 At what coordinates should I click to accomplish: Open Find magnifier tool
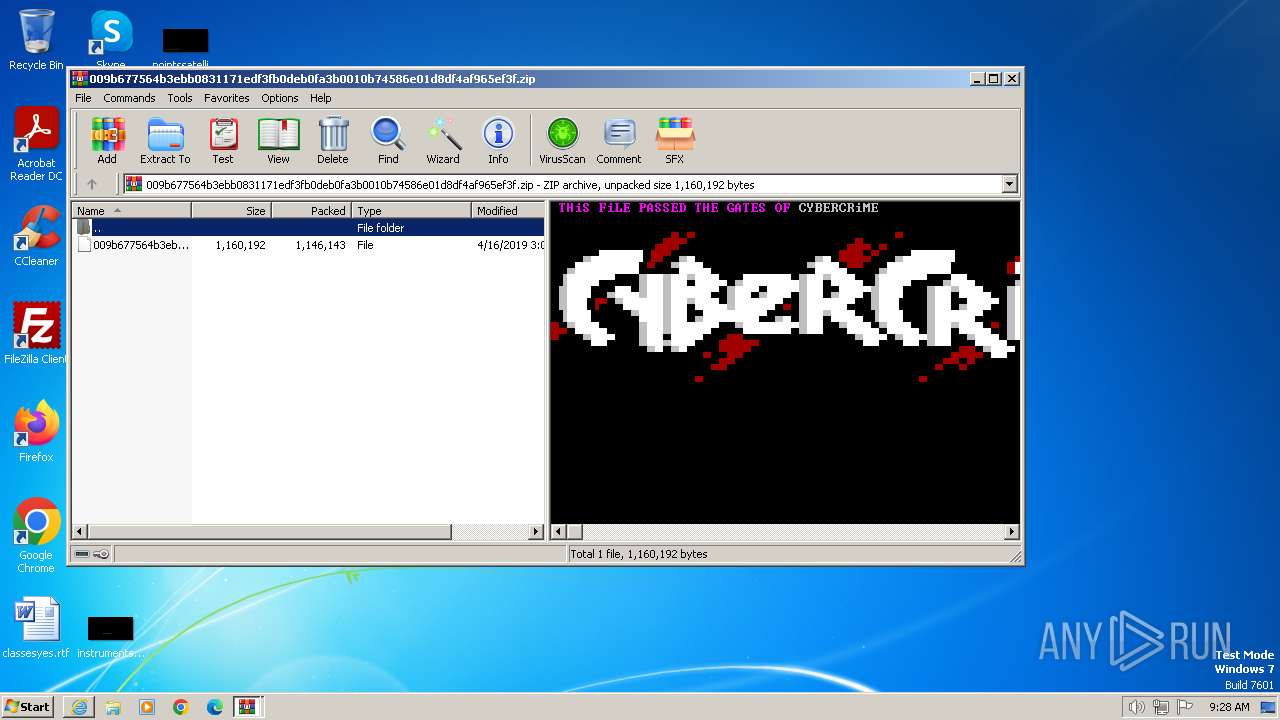[388, 140]
